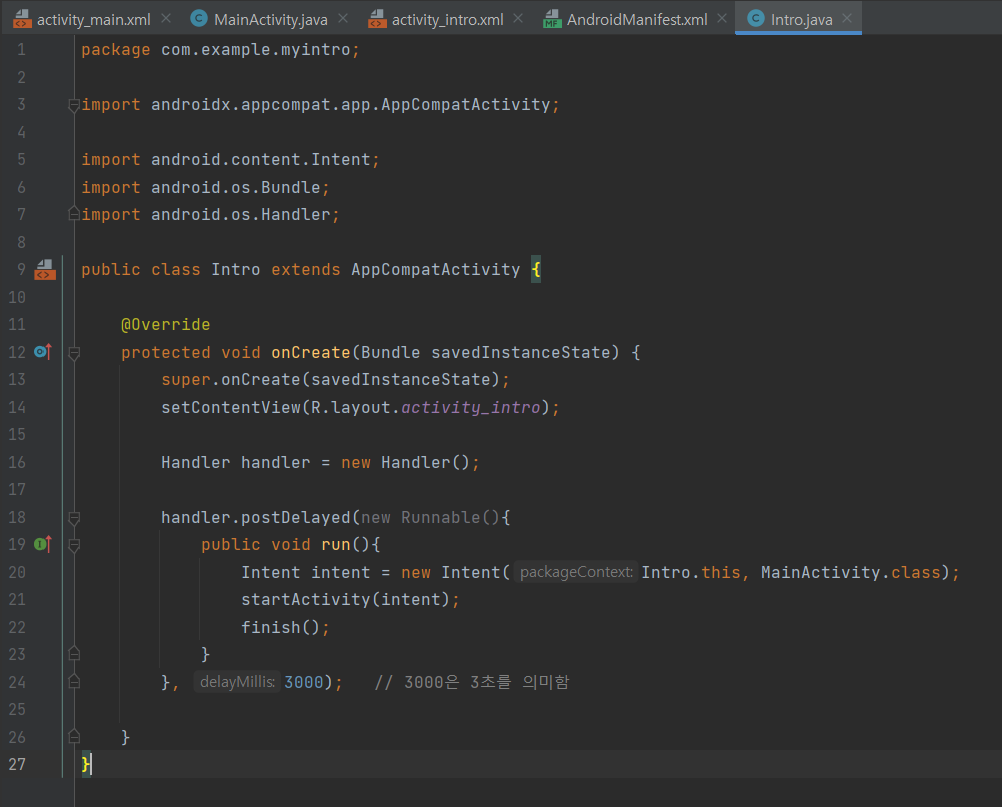Click the XML icon on activity_intro.xml tab
The width and height of the screenshot is (1002, 807).
pos(376,19)
